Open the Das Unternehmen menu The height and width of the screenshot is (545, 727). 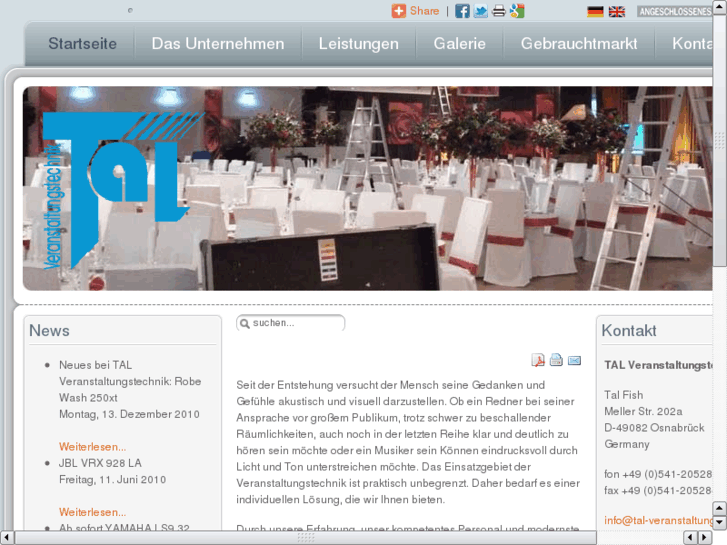click(x=218, y=44)
